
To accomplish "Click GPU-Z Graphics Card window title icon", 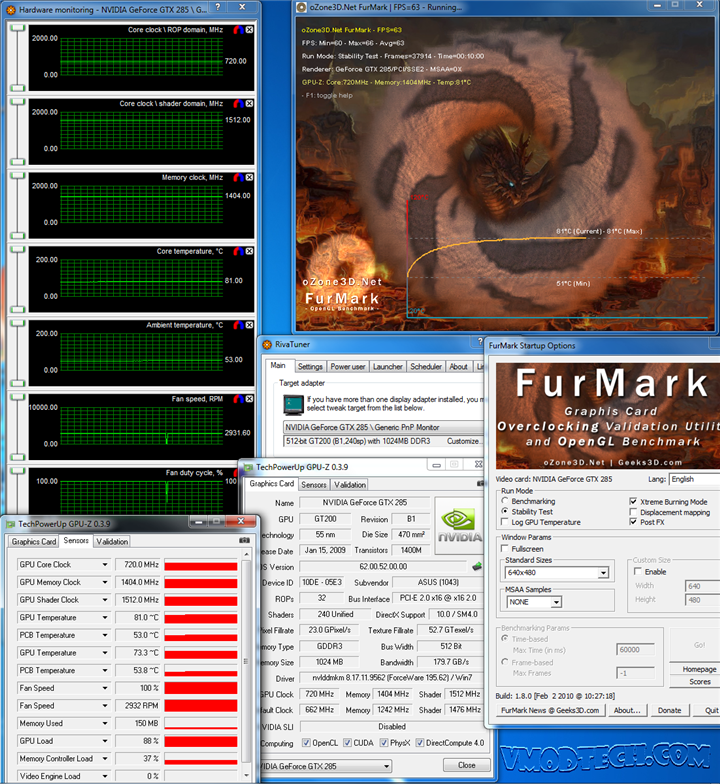I will 248,467.
